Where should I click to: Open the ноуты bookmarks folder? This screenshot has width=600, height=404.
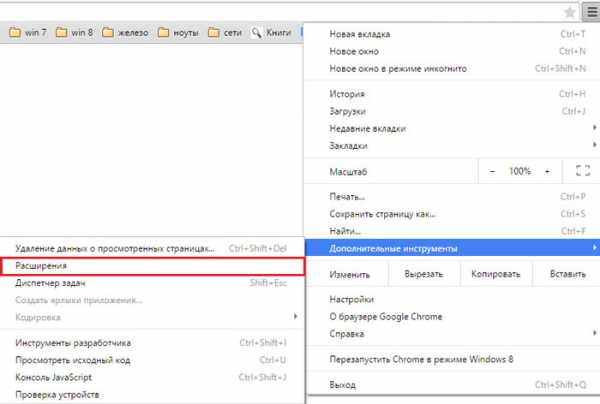(x=178, y=33)
